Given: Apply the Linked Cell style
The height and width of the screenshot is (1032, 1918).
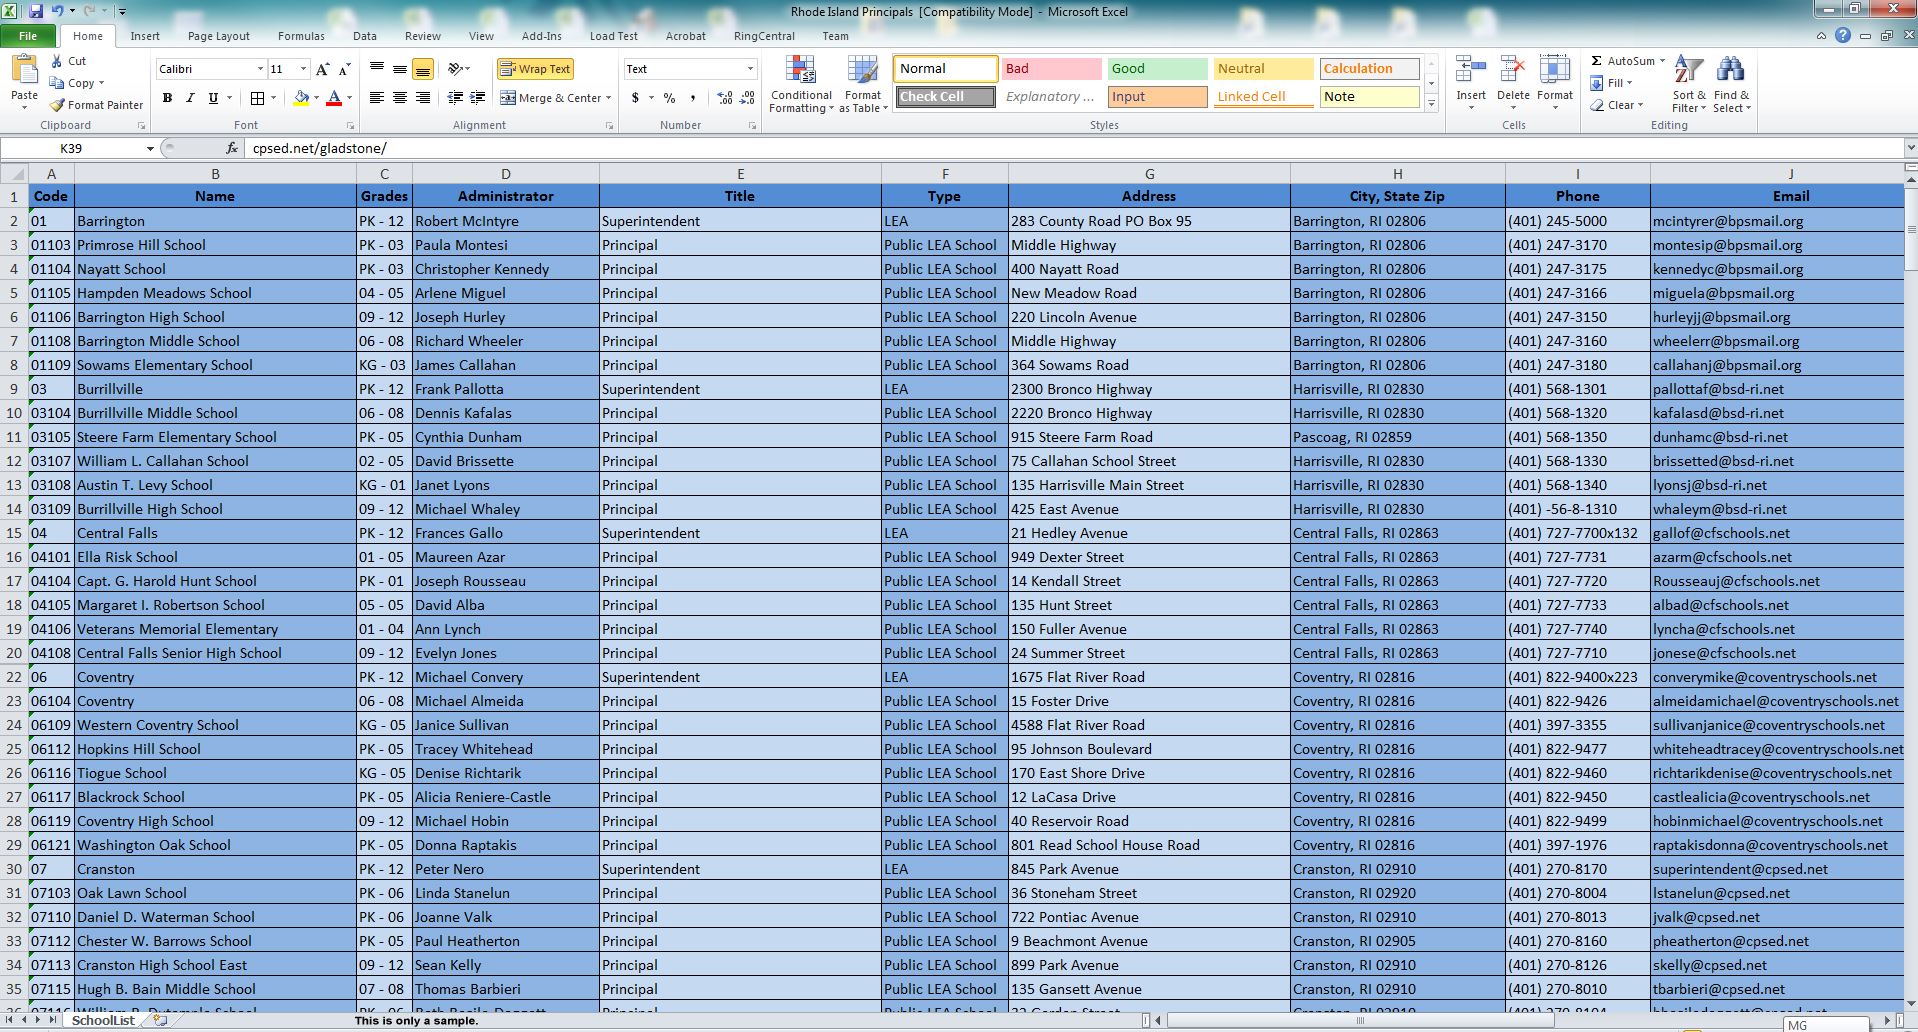Looking at the screenshot, I should point(1264,97).
